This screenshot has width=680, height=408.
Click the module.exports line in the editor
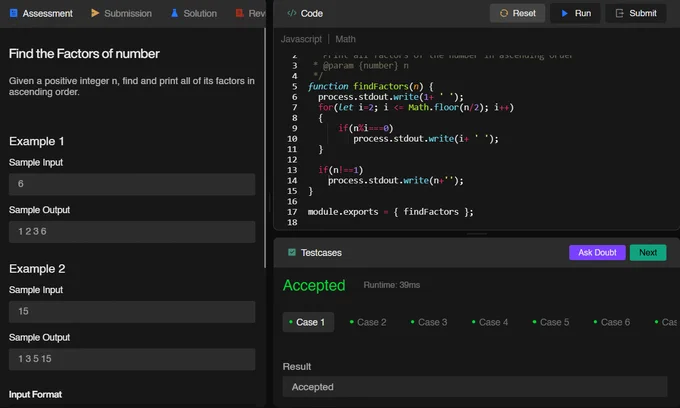pyautogui.click(x=390, y=212)
